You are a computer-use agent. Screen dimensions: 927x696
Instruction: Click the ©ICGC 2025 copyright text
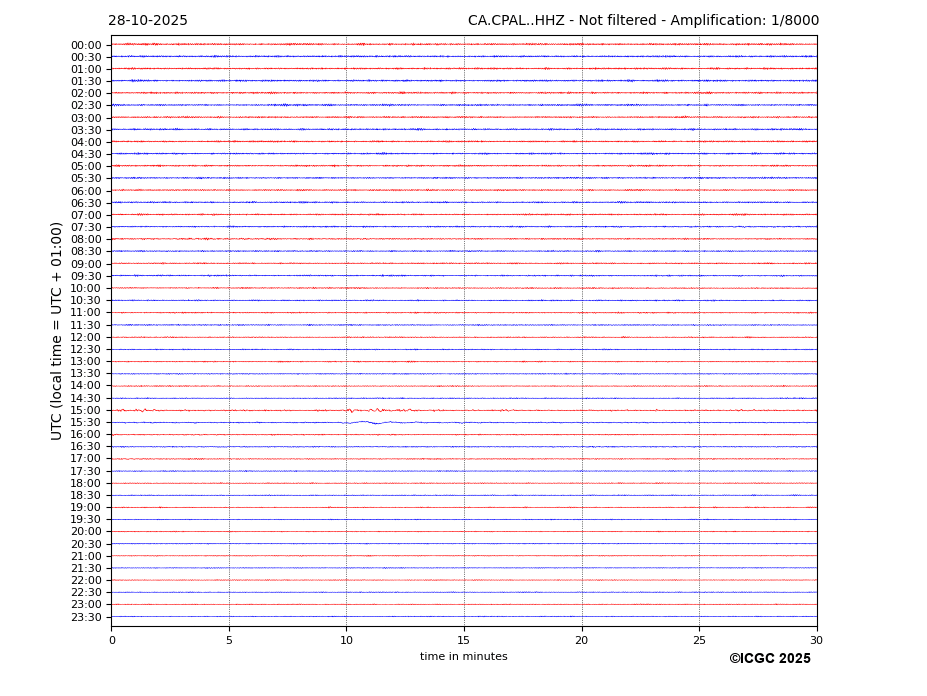click(769, 659)
